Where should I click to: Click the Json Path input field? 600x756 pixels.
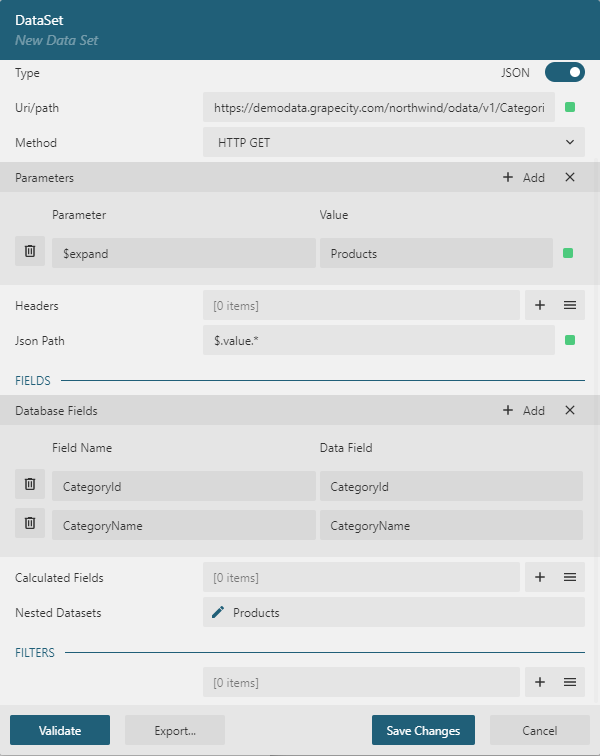tap(378, 340)
